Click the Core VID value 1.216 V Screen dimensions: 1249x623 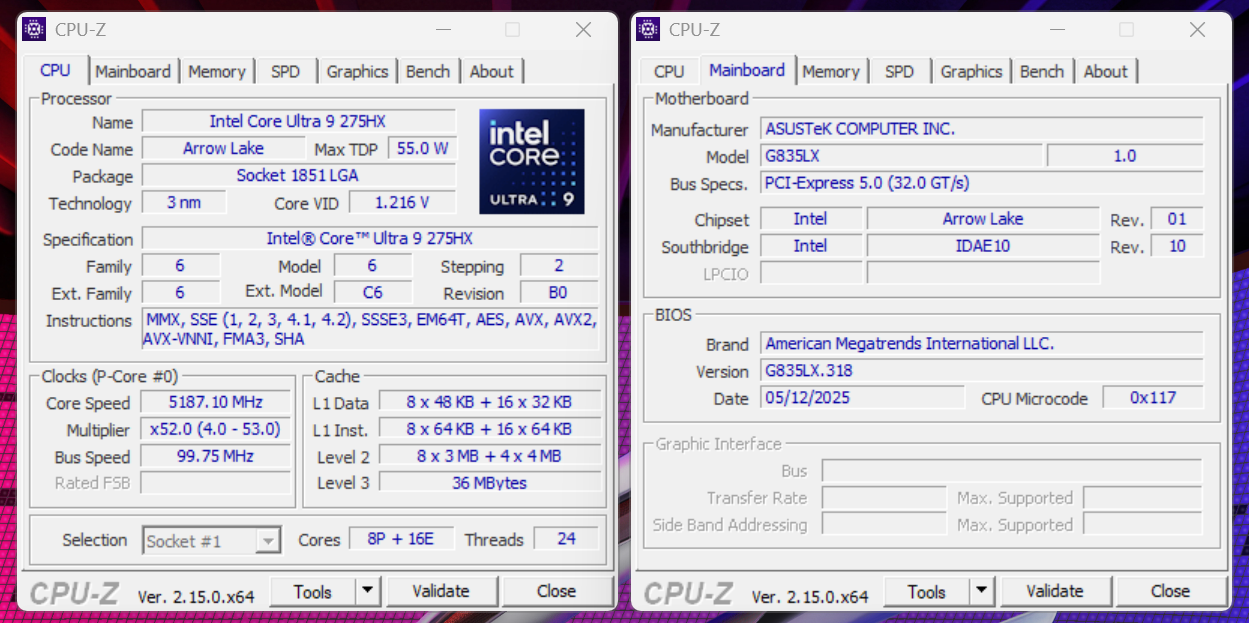[x=402, y=202]
